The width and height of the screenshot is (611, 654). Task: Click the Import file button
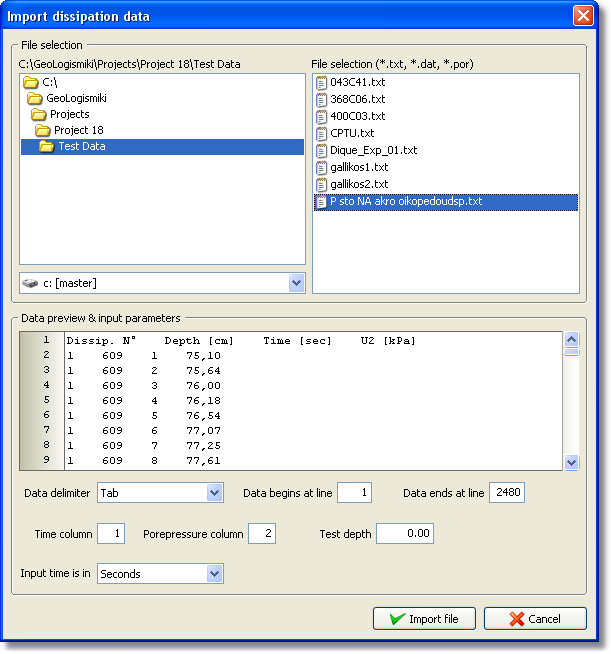(x=423, y=619)
